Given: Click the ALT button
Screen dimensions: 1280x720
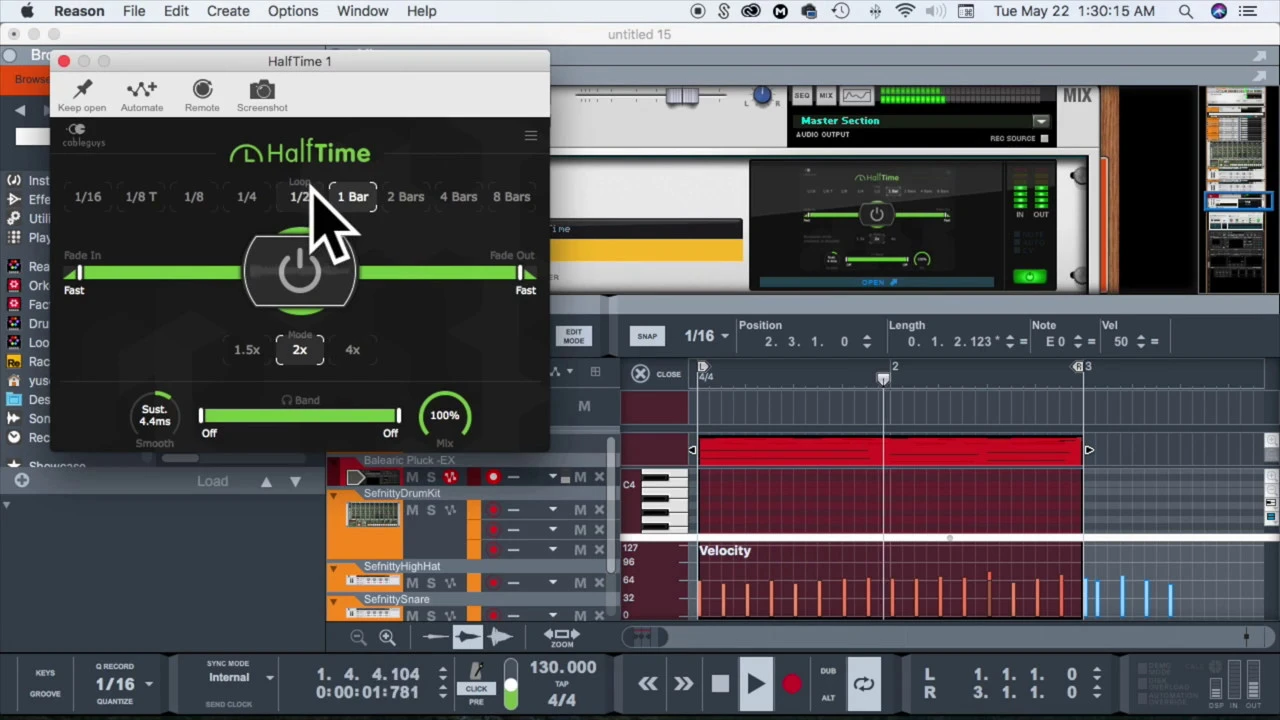Looking at the screenshot, I should click(828, 697).
